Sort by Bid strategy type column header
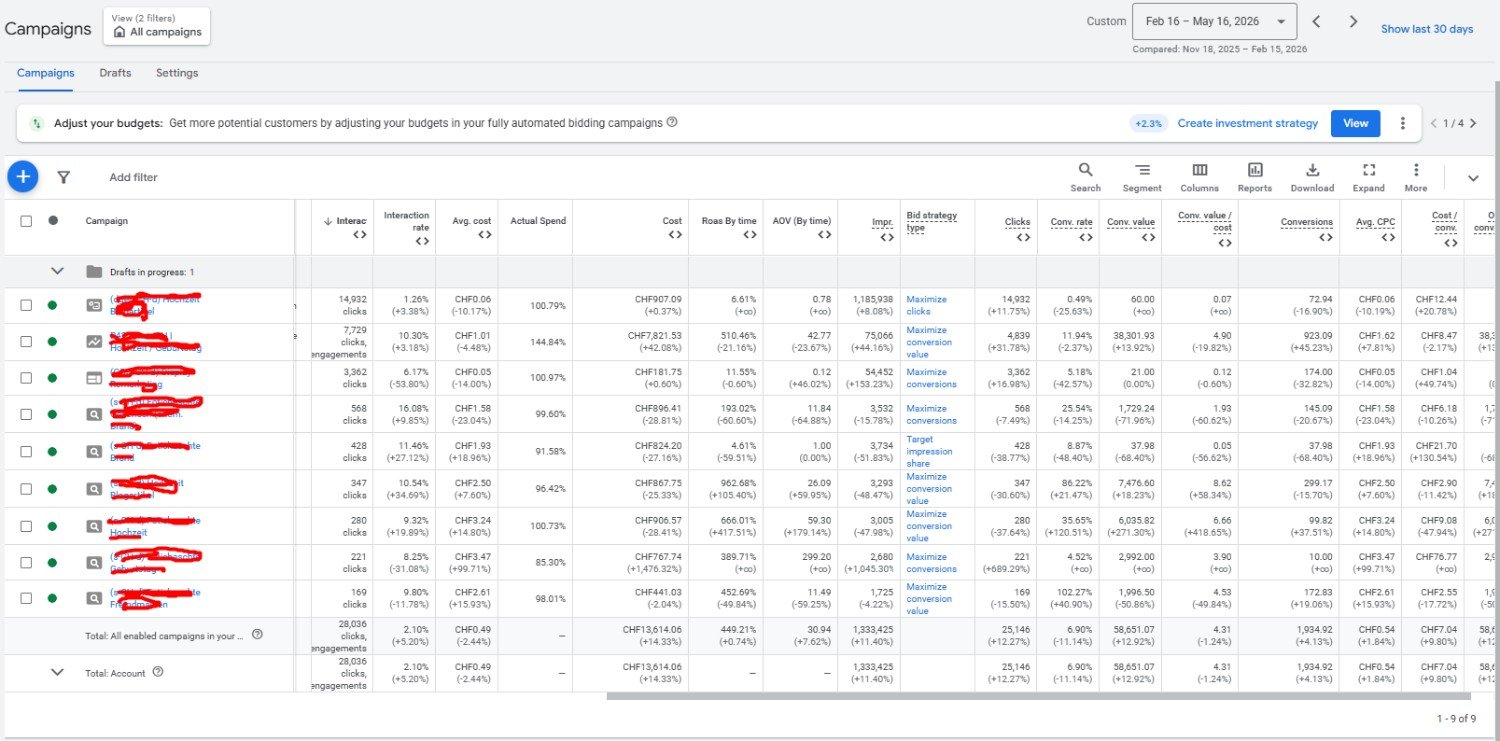 click(x=932, y=221)
